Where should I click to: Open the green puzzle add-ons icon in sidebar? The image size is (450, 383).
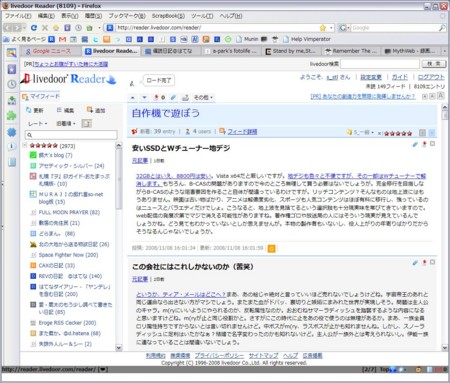click(x=12, y=116)
